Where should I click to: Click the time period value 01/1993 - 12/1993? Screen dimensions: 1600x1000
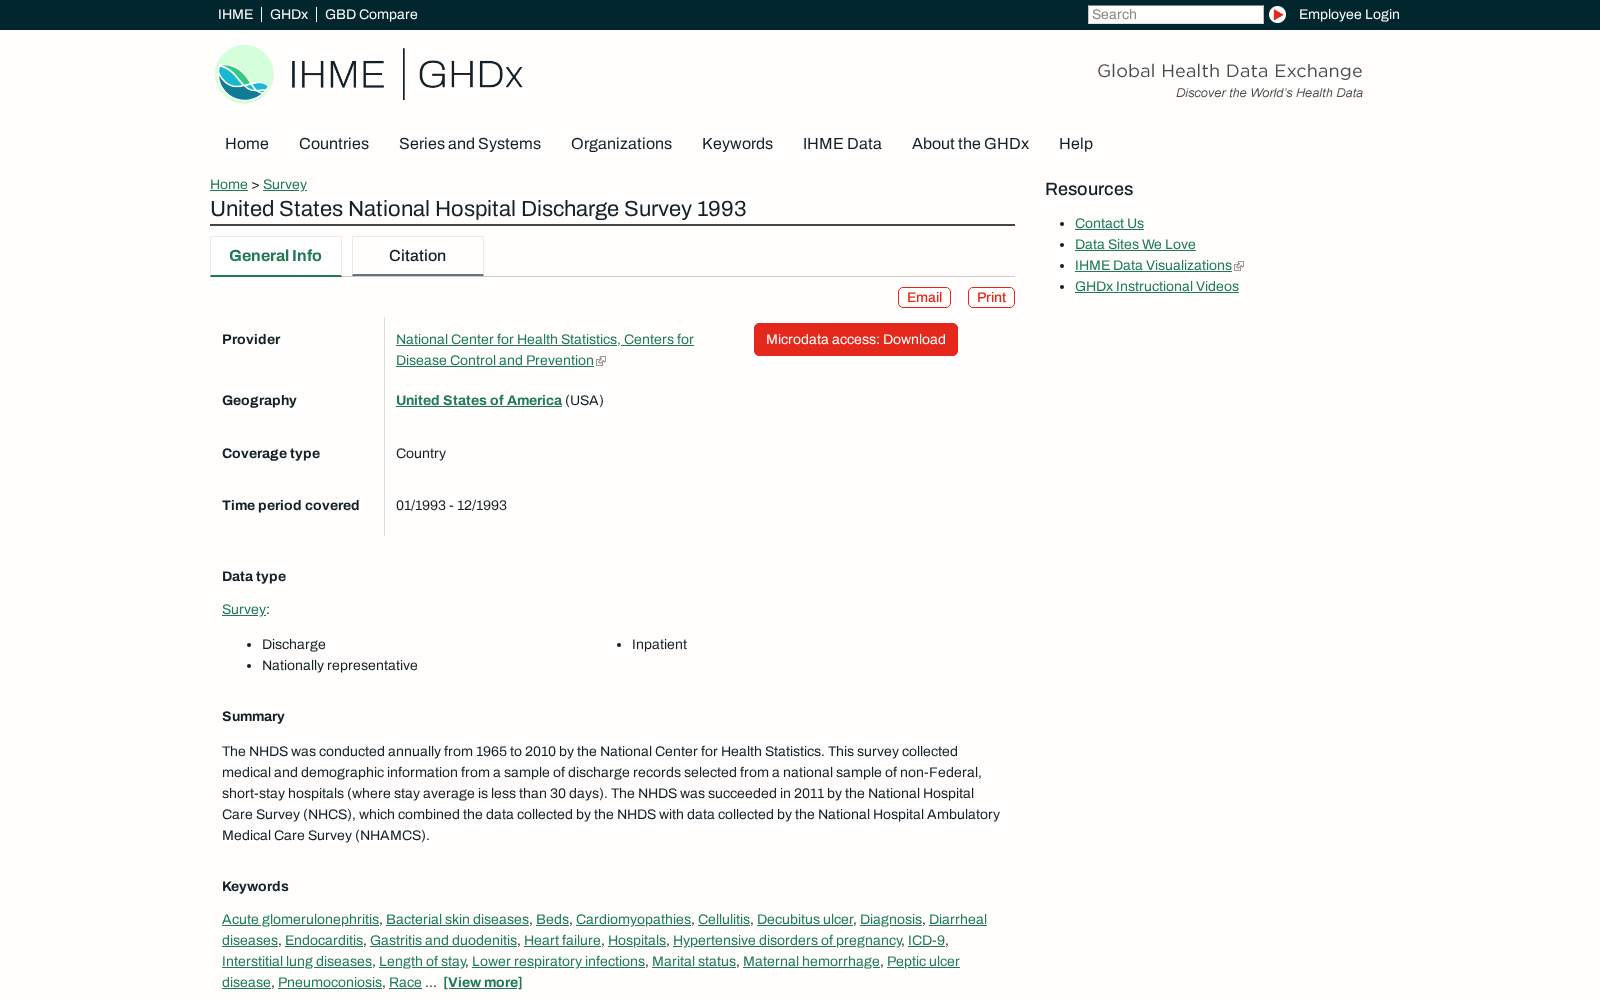(x=451, y=505)
